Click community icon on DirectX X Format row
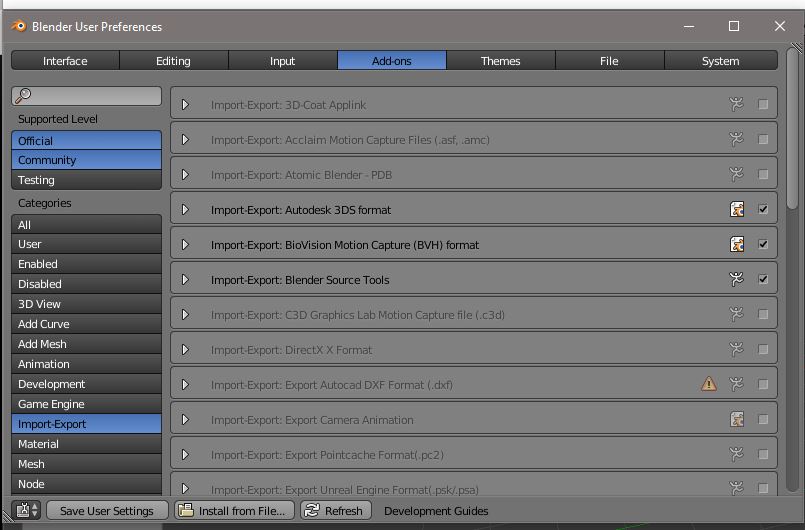805x530 pixels. tap(736, 349)
